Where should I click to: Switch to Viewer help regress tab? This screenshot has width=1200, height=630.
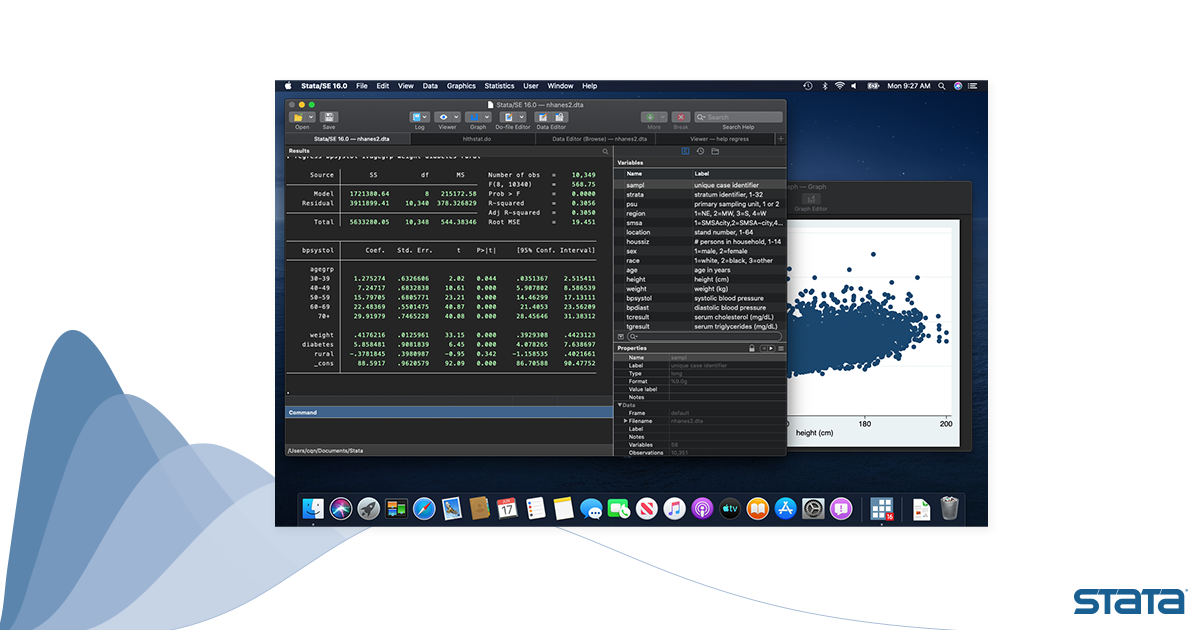[718, 139]
